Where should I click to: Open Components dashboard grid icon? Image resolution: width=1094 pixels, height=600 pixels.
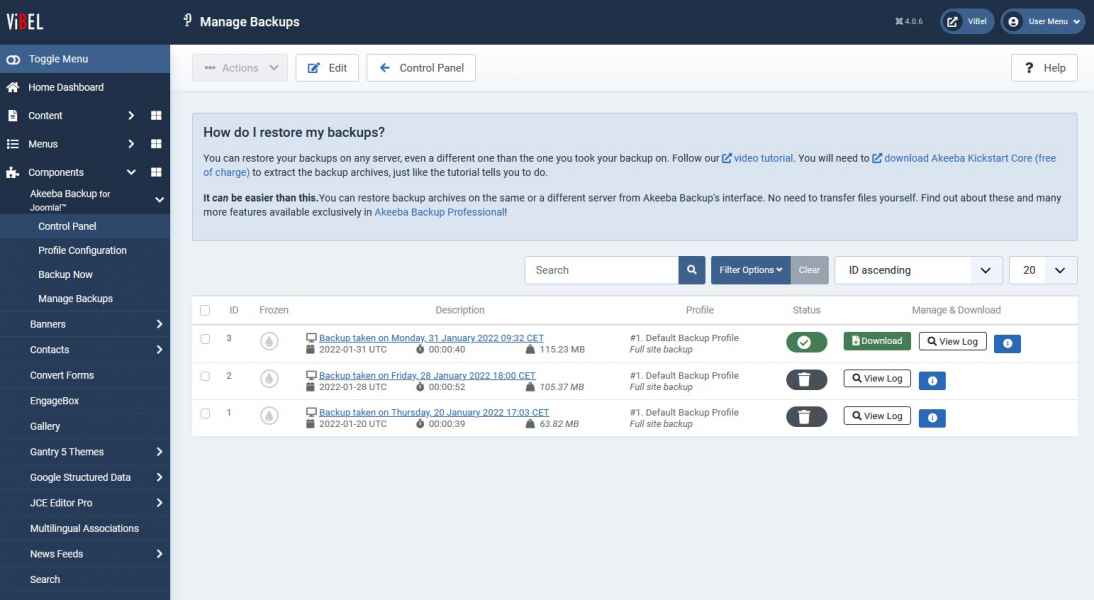156,172
